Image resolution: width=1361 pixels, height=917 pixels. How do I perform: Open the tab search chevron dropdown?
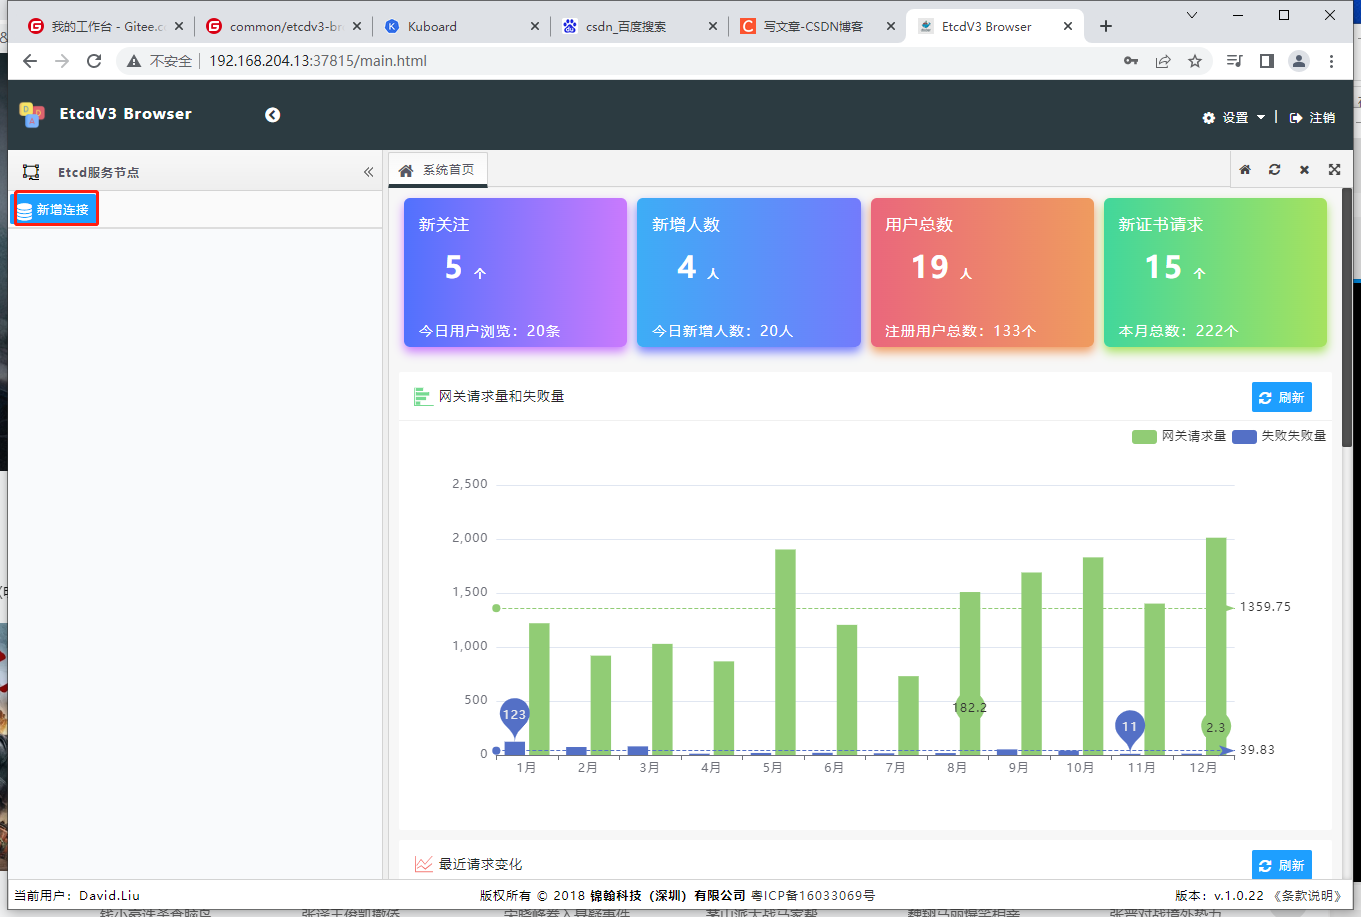1192,15
